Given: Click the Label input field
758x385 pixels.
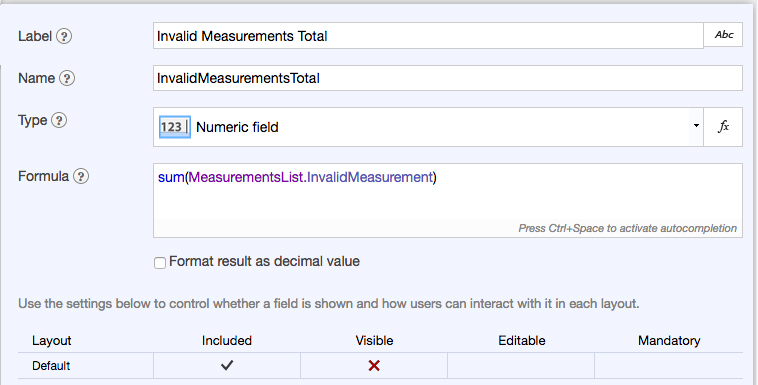Looking at the screenshot, I should point(428,36).
